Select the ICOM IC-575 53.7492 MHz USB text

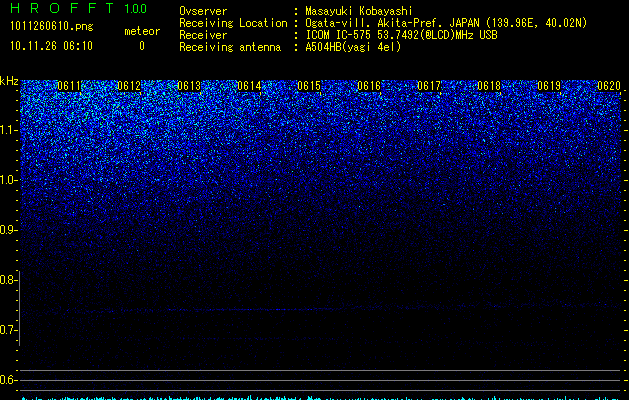(401, 35)
